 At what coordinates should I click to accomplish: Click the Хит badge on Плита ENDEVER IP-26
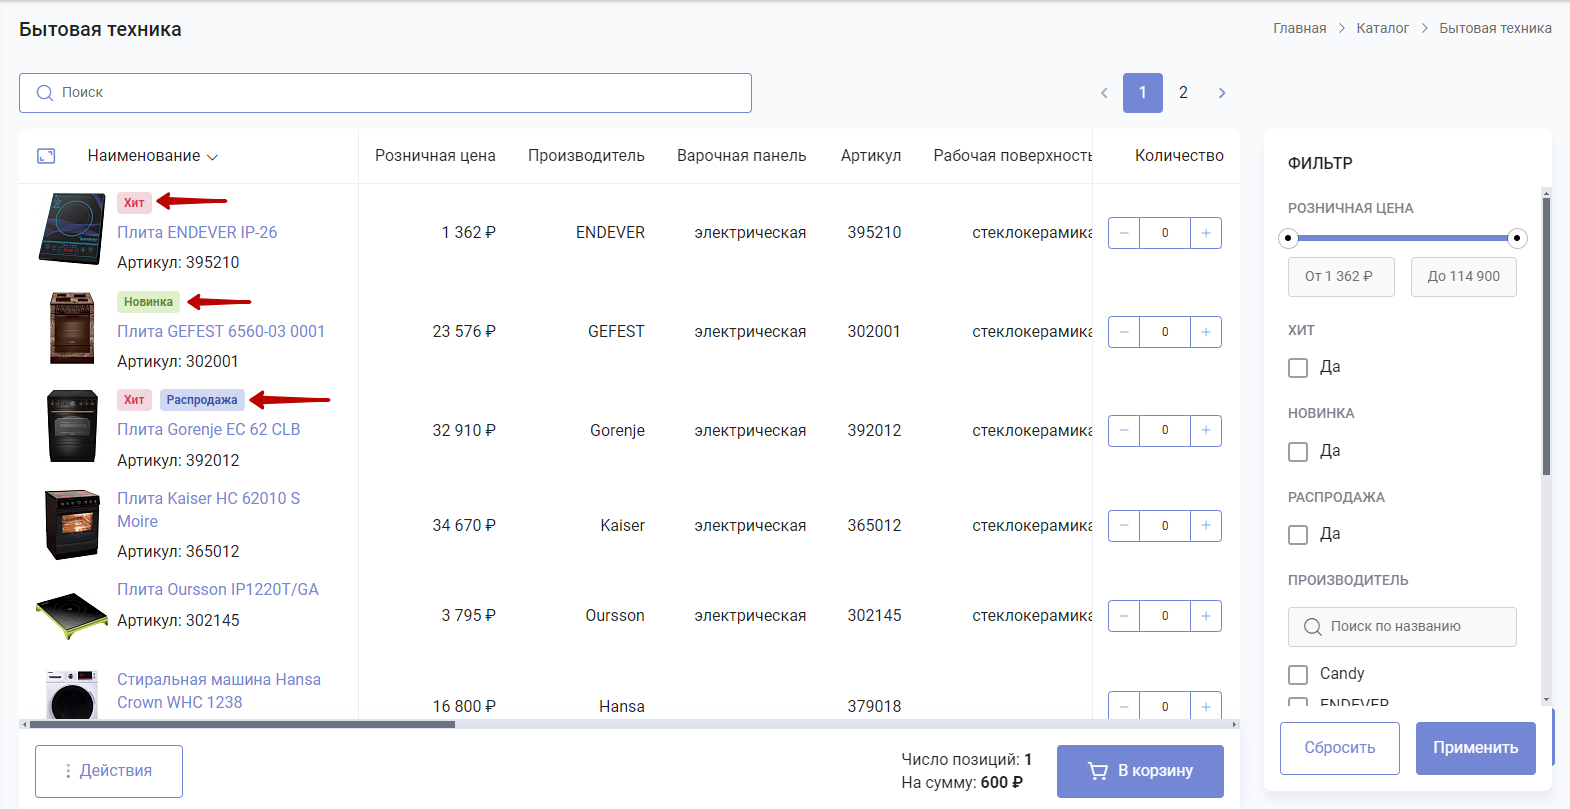pyautogui.click(x=134, y=203)
